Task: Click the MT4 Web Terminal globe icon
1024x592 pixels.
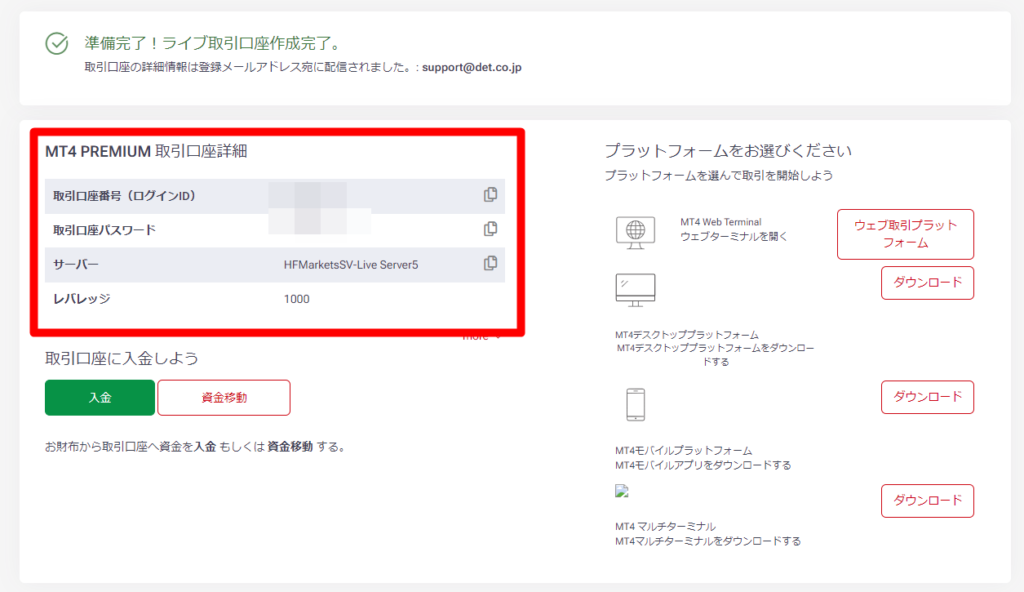Action: [x=635, y=233]
